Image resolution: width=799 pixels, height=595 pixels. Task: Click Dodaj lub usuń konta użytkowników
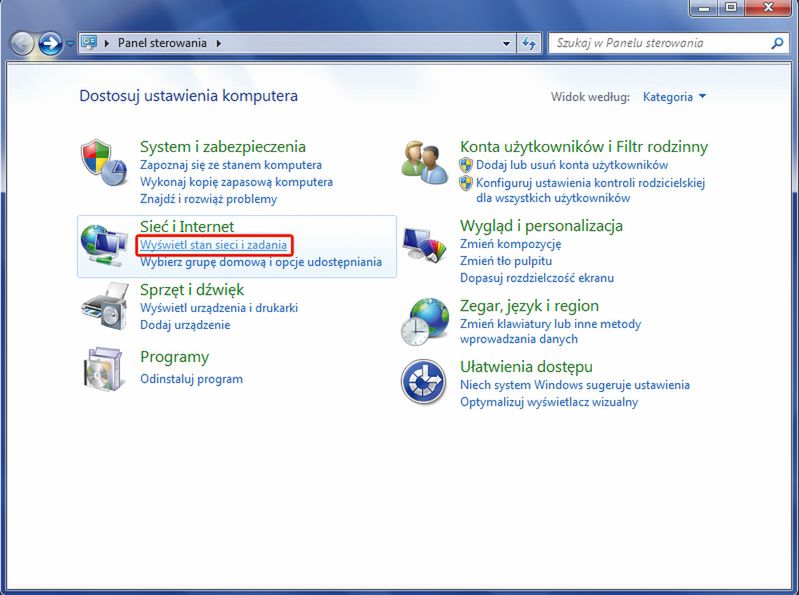click(x=572, y=165)
